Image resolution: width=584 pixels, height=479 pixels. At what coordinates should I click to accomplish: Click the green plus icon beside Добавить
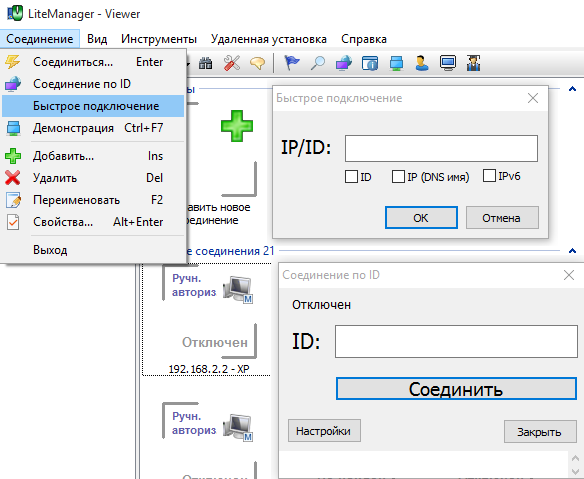pos(13,156)
